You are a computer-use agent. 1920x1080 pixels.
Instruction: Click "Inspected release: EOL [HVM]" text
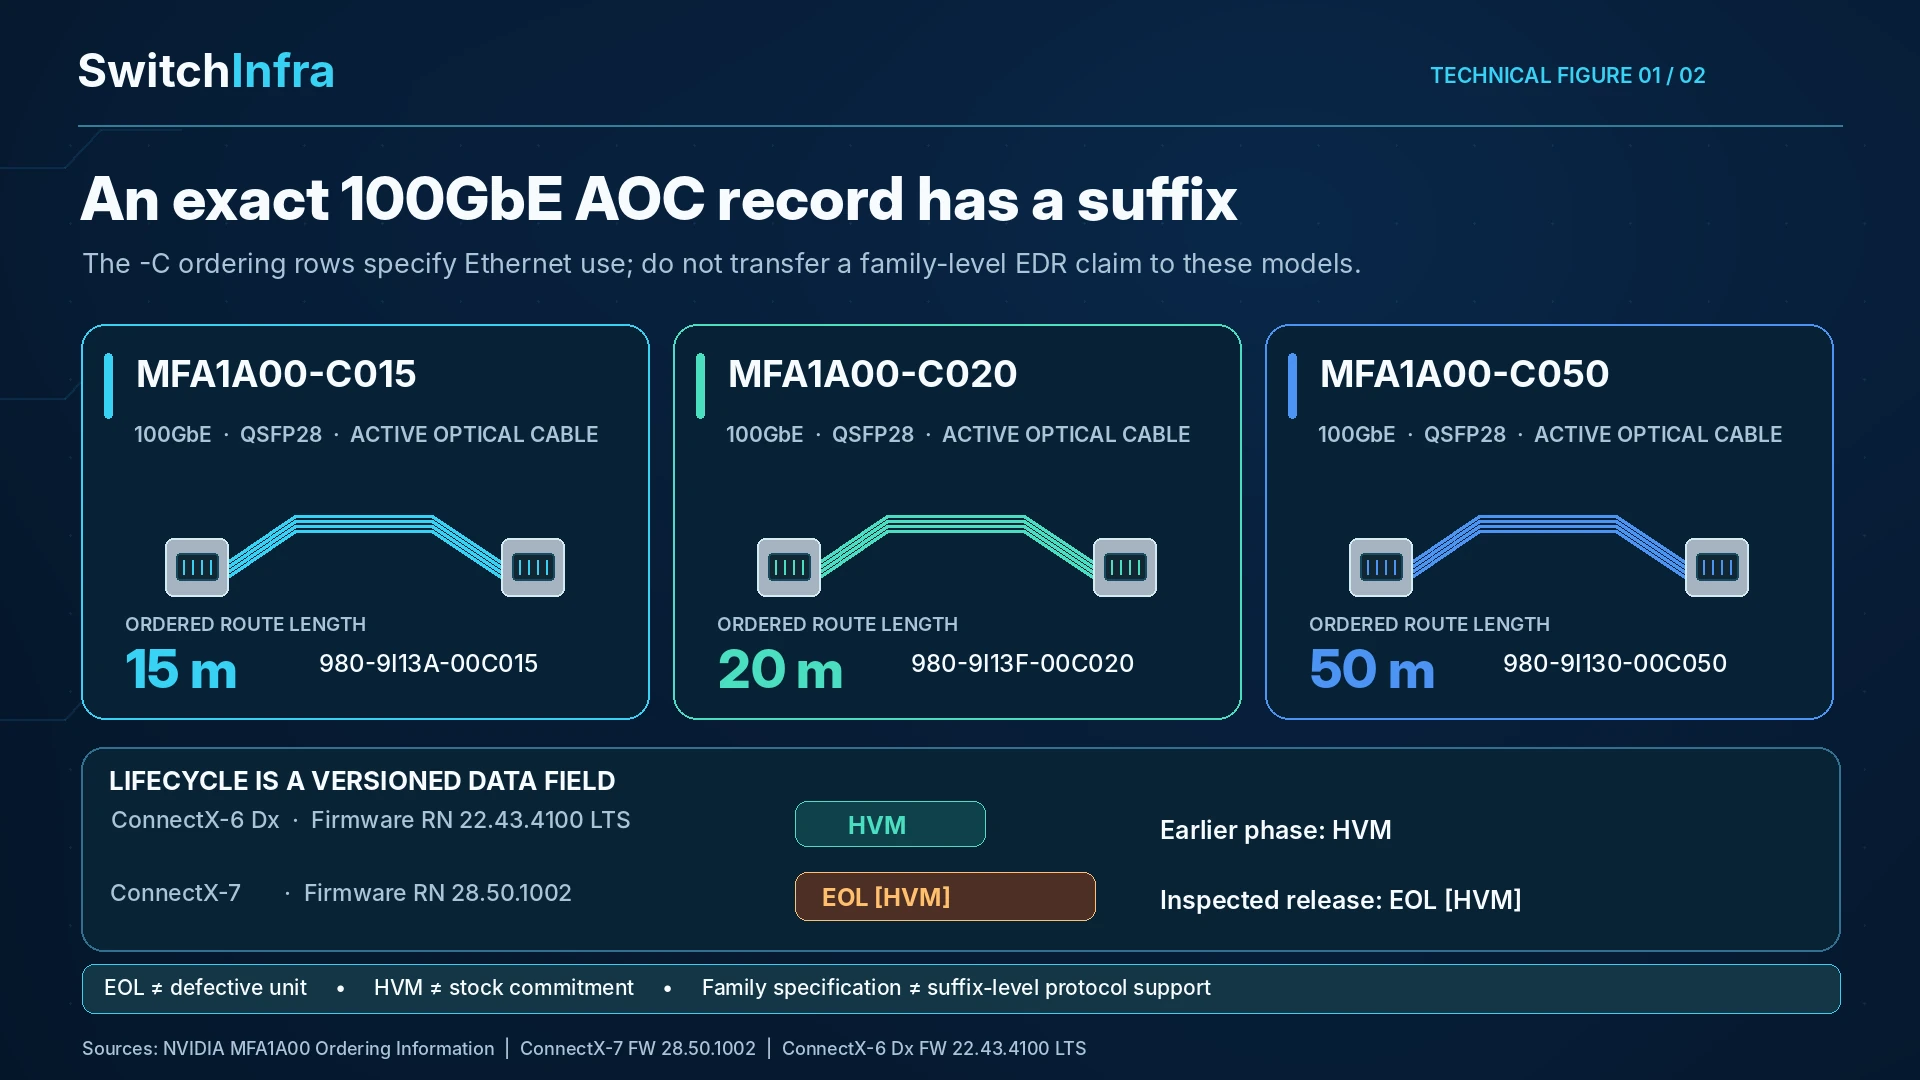point(1340,900)
